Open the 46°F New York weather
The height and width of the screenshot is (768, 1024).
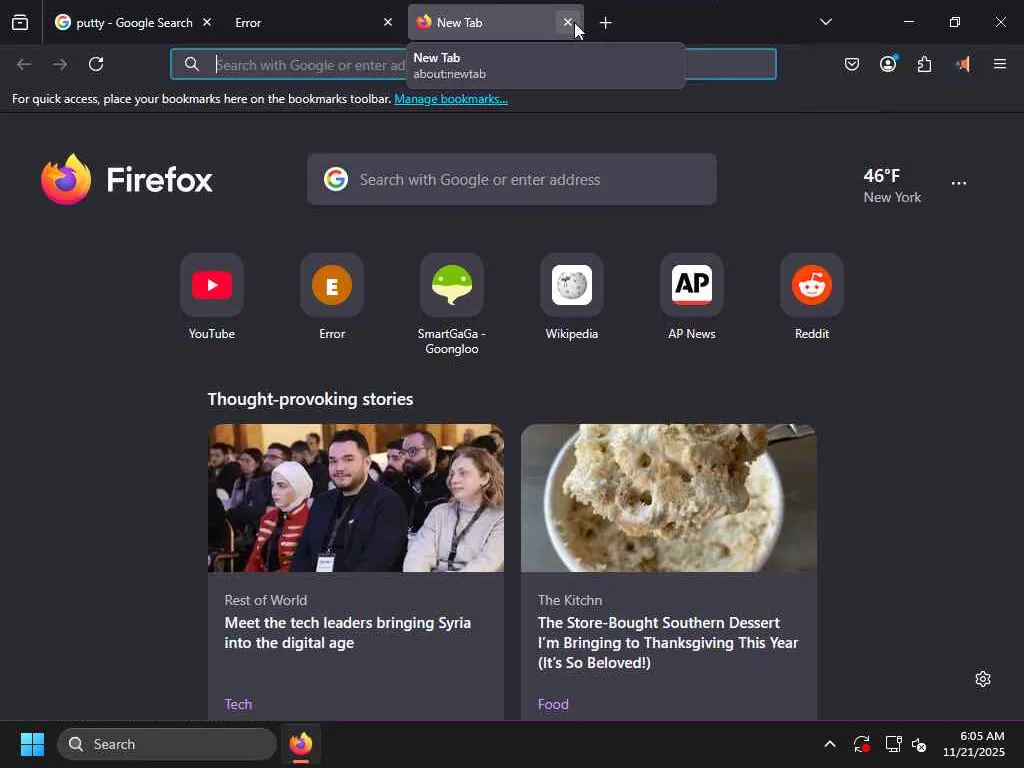pyautogui.click(x=892, y=185)
